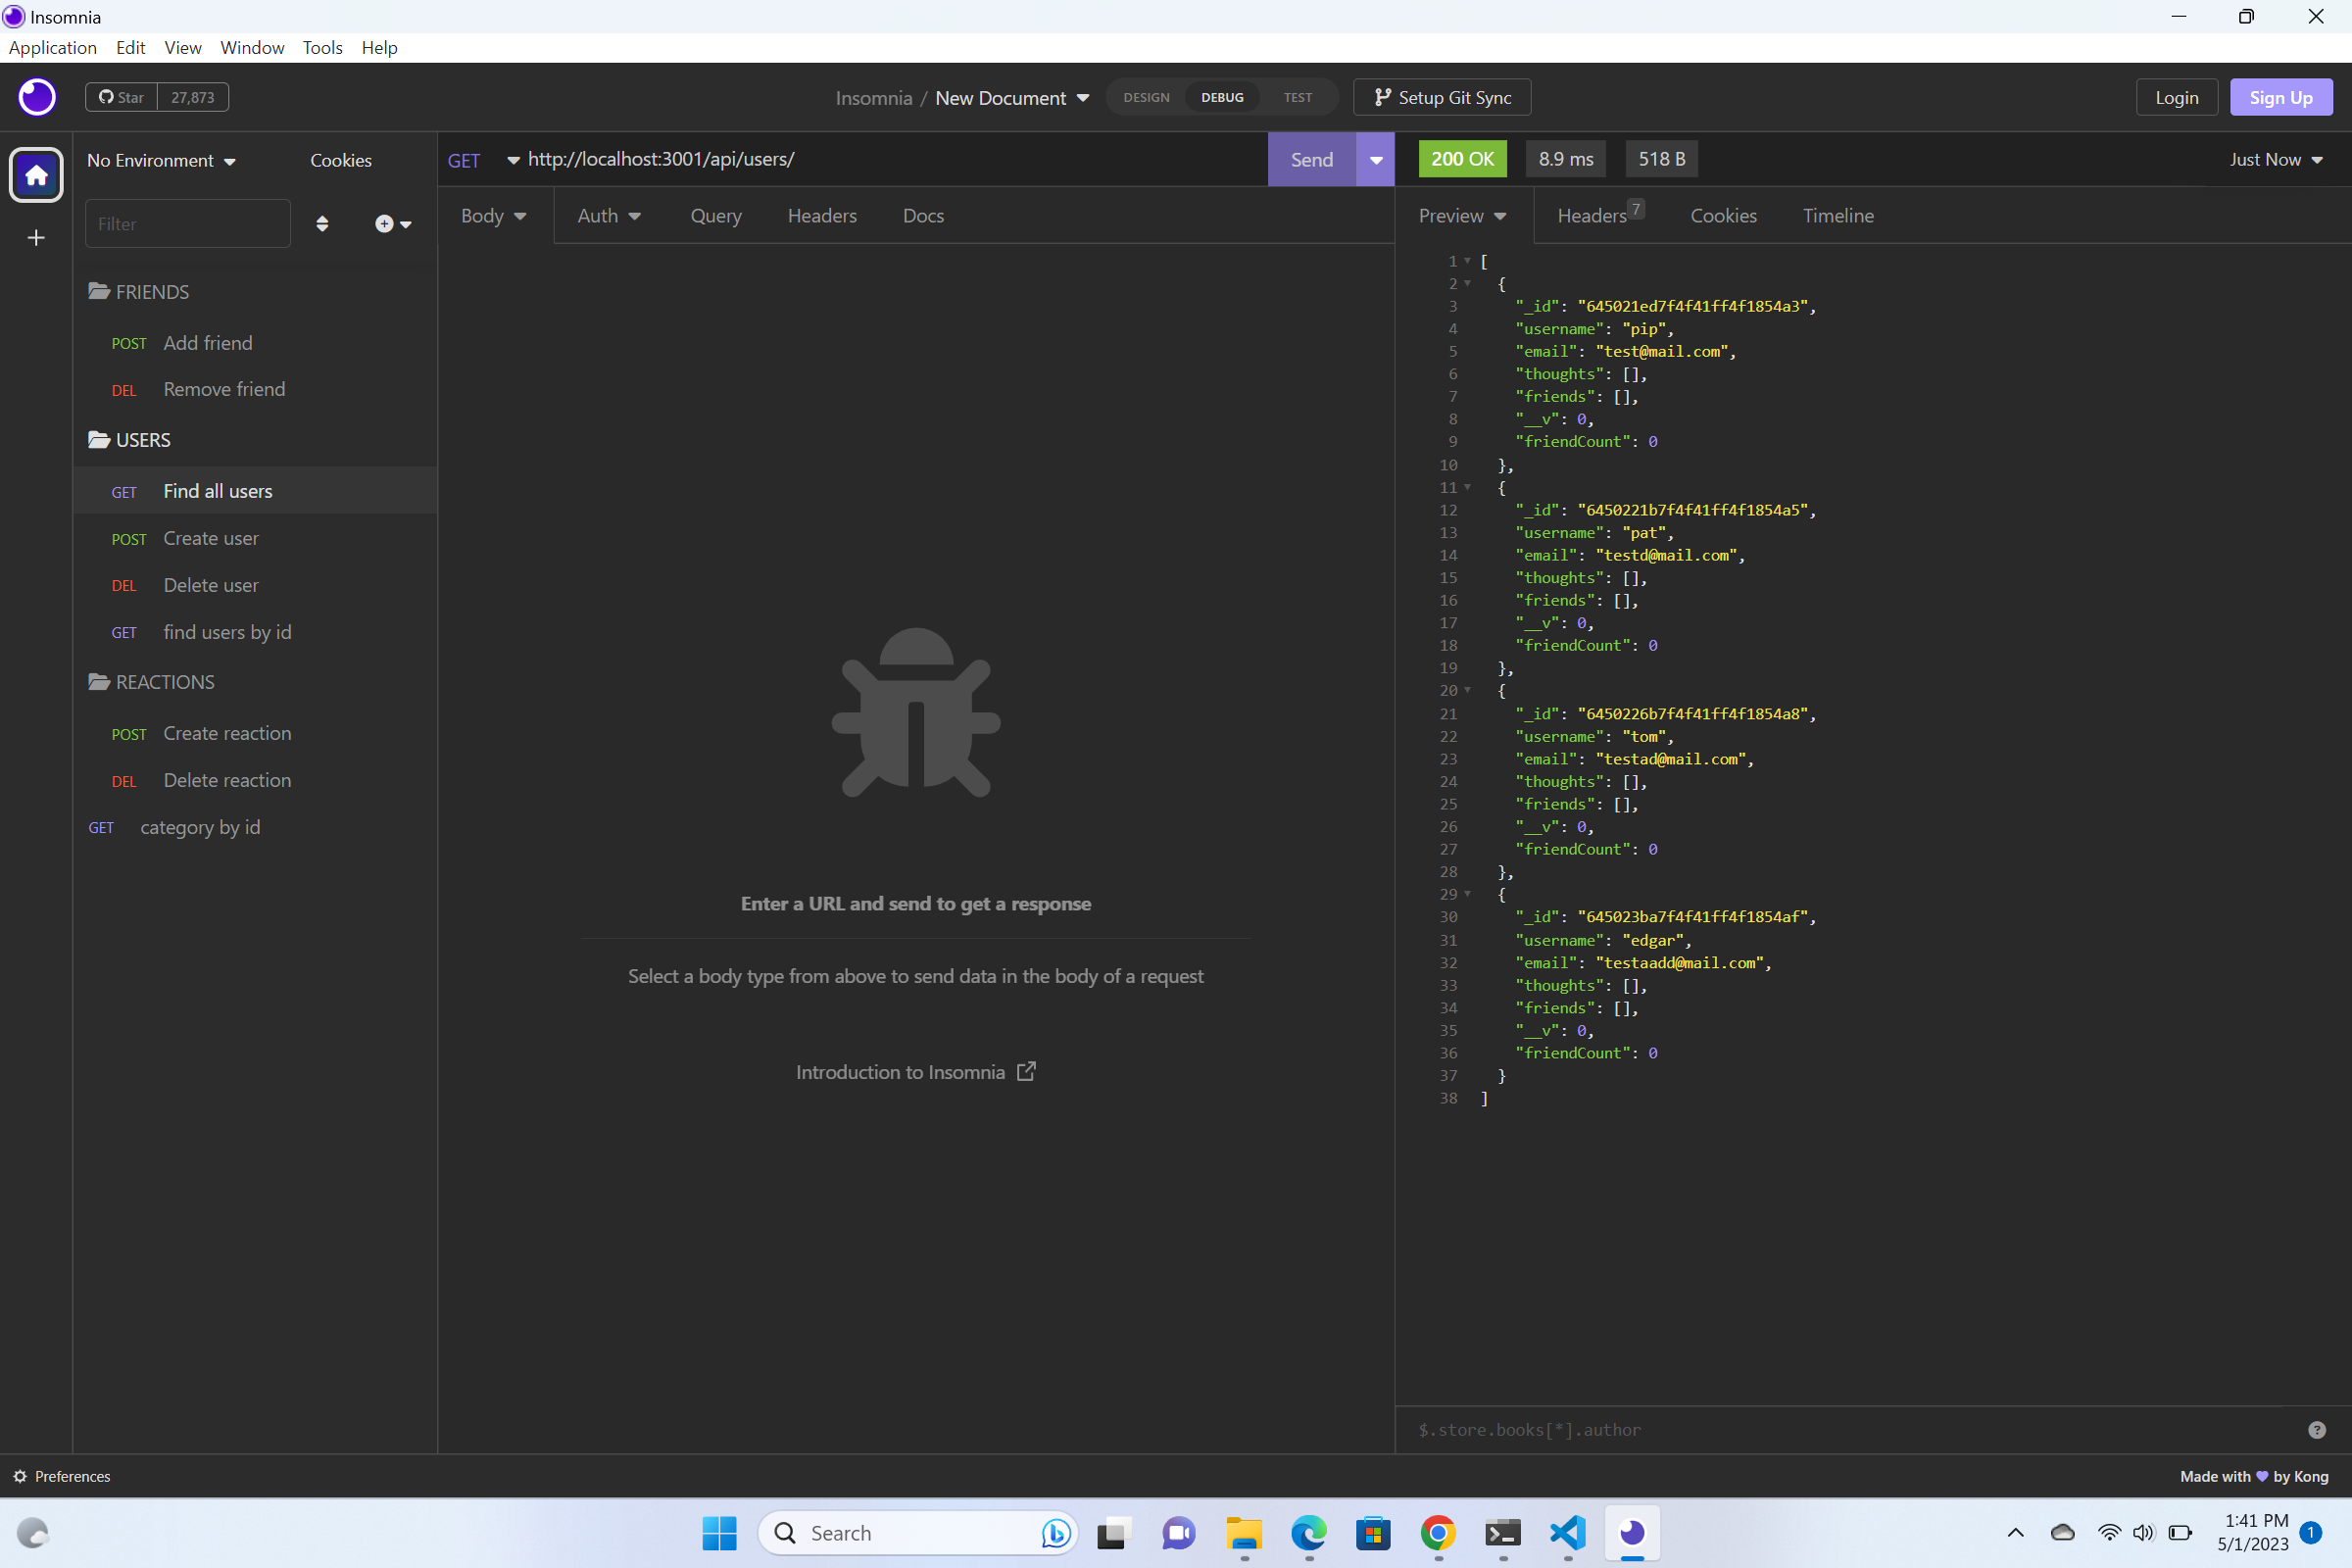Expand the New Document dropdown
This screenshot has height=1568, width=2352.
pos(1084,97)
